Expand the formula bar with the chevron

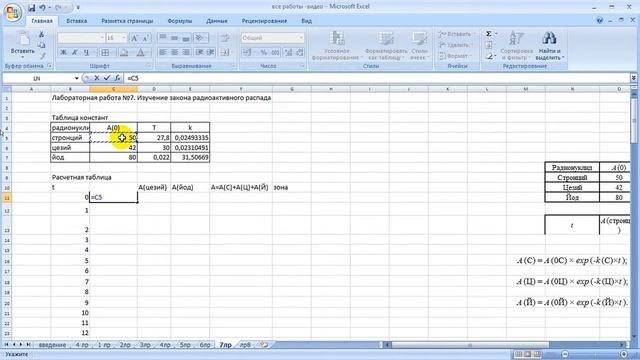(633, 78)
